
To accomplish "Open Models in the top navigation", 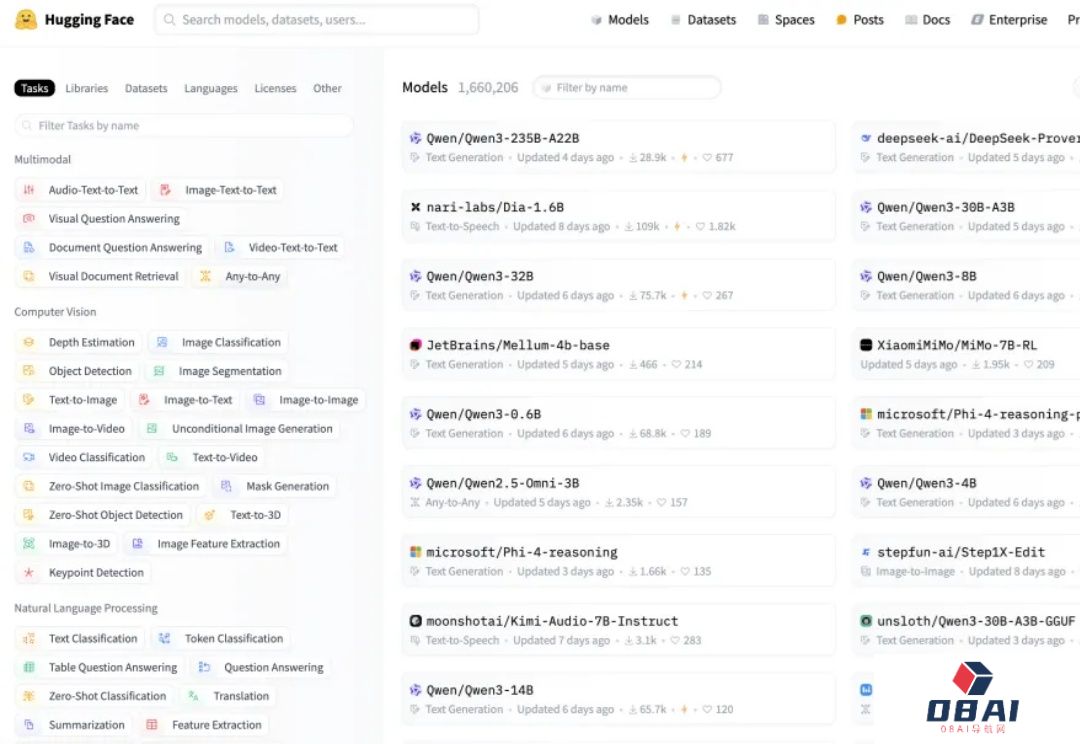I will [620, 20].
